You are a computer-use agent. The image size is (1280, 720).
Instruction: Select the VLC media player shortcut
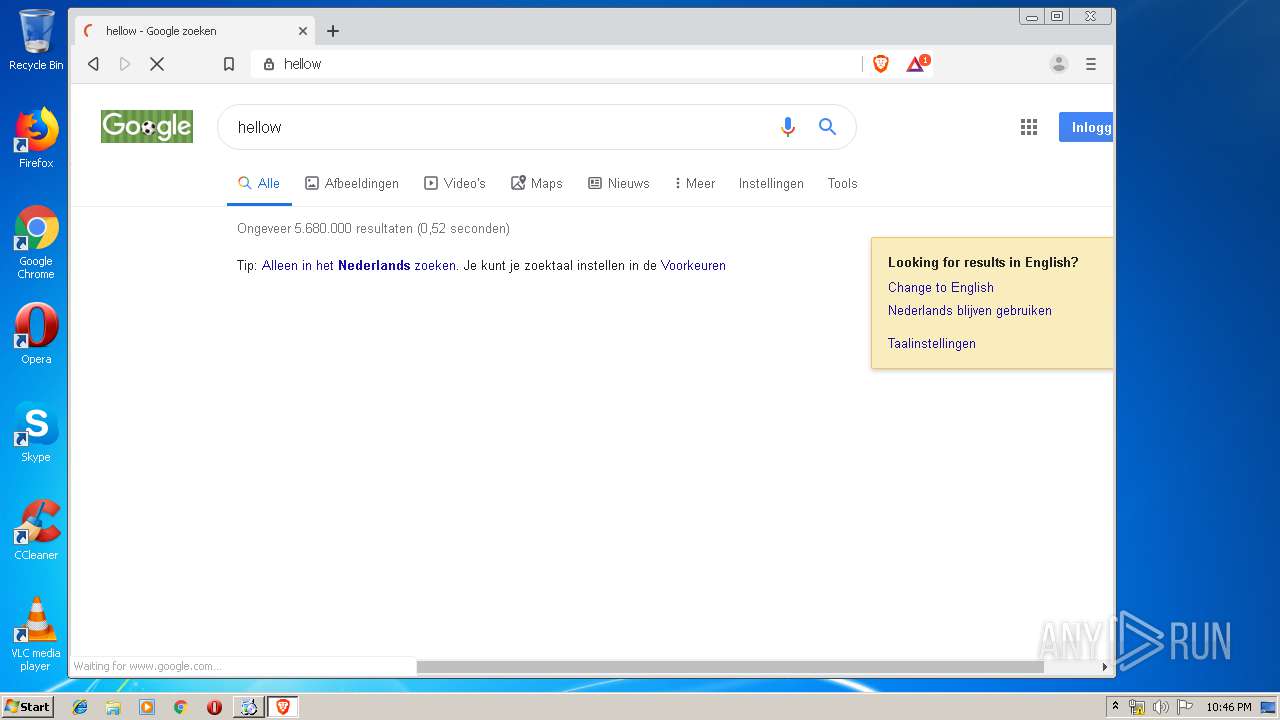point(36,634)
